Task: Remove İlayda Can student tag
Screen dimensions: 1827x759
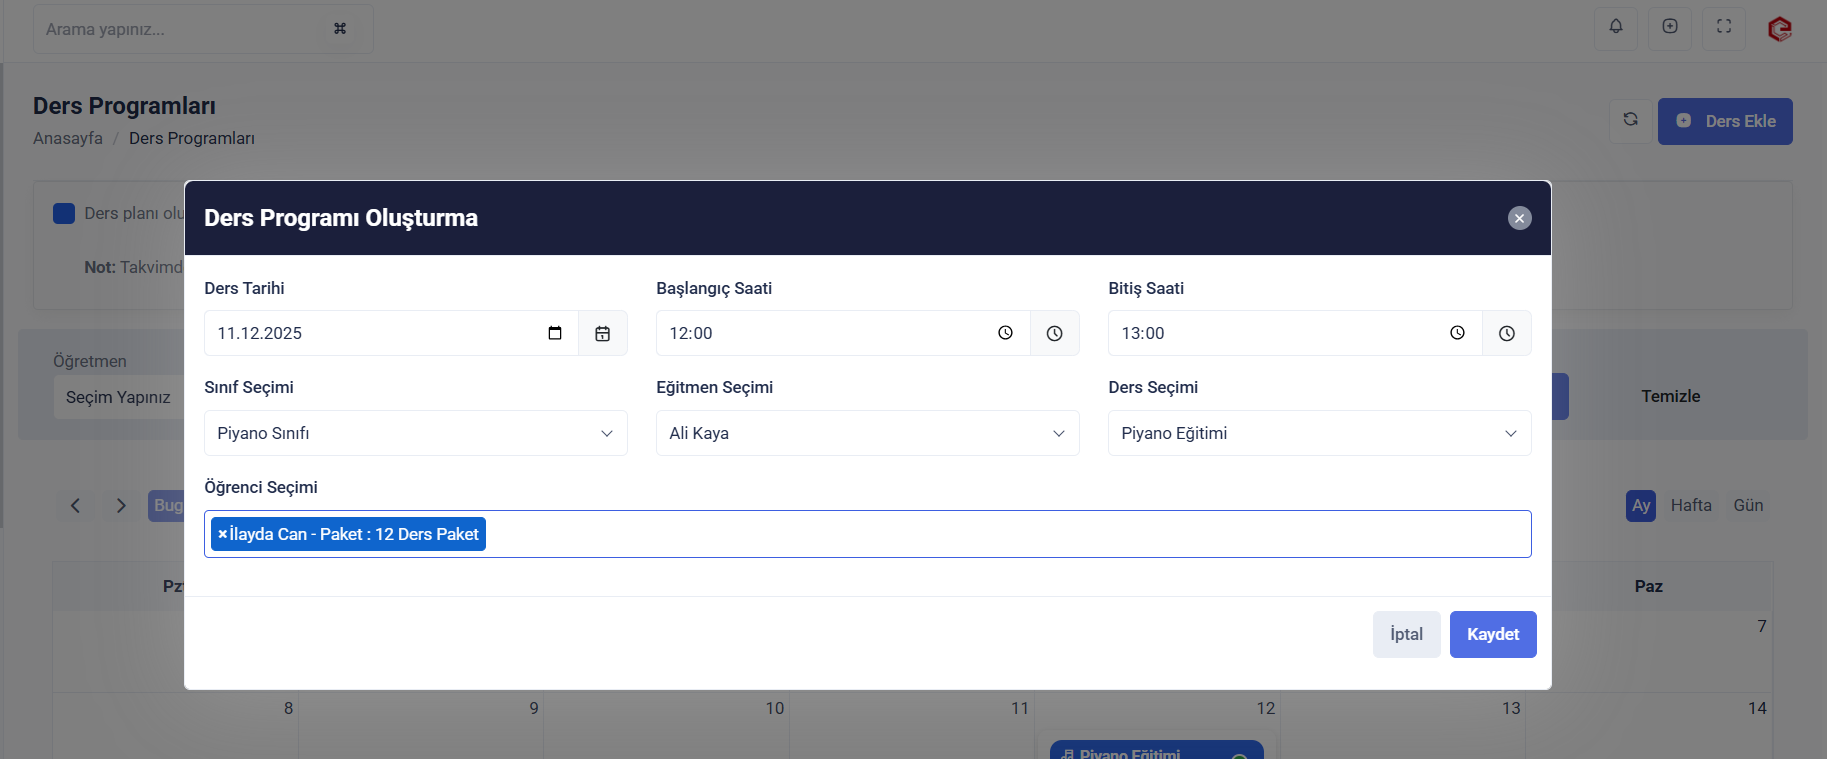Action: click(x=222, y=534)
